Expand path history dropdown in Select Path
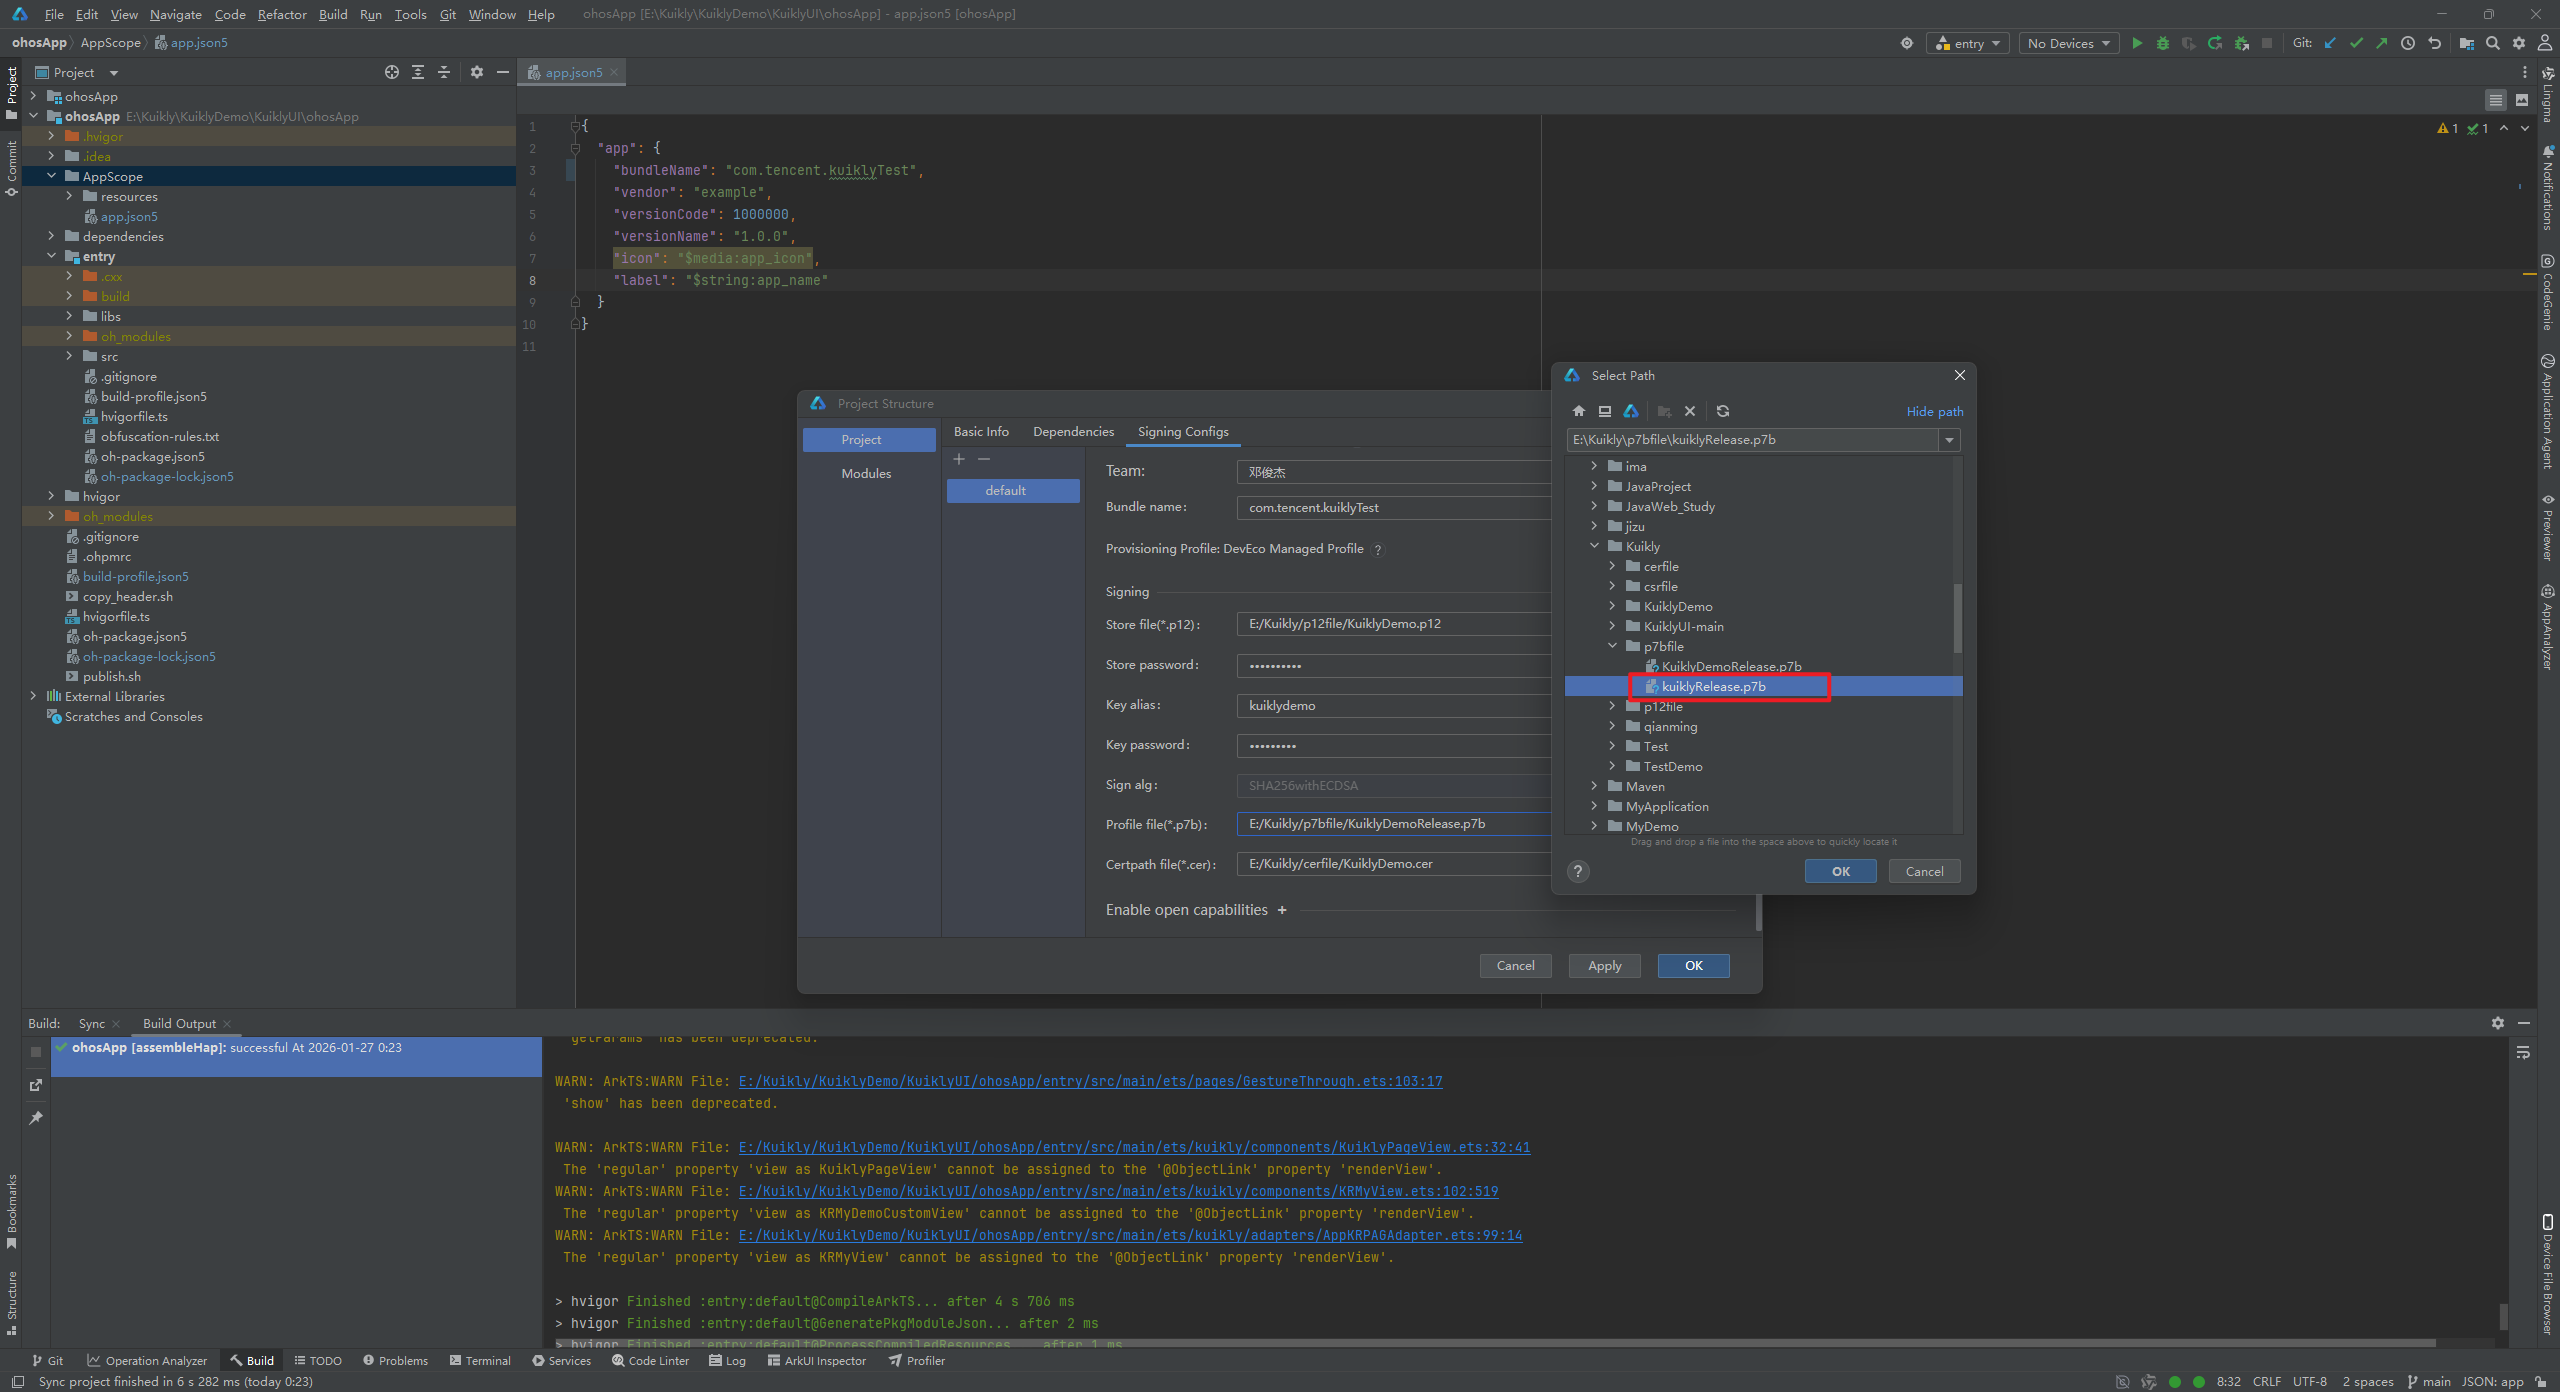 tap(1949, 440)
